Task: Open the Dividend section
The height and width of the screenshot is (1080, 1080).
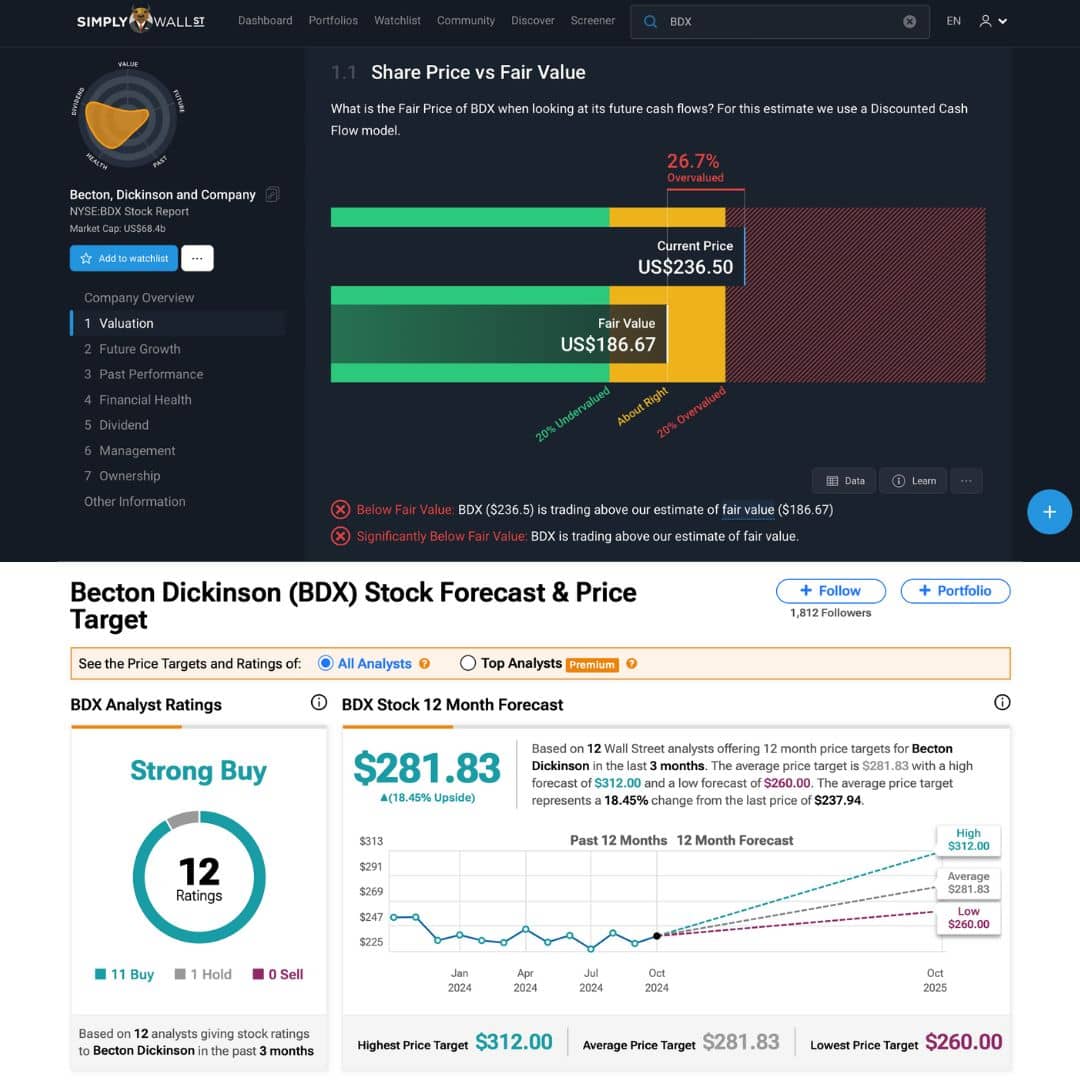Action: 116,425
